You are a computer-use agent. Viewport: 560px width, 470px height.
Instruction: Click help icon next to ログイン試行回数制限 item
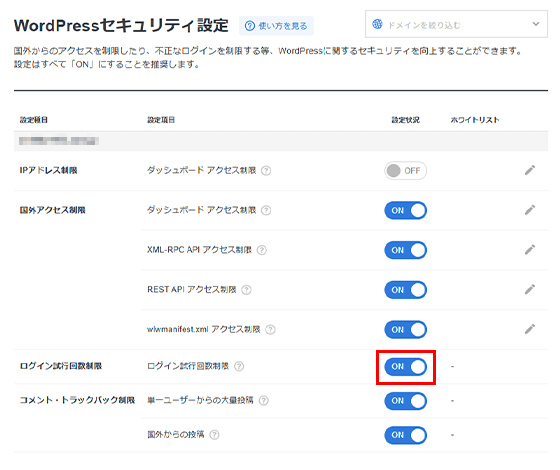[239, 366]
